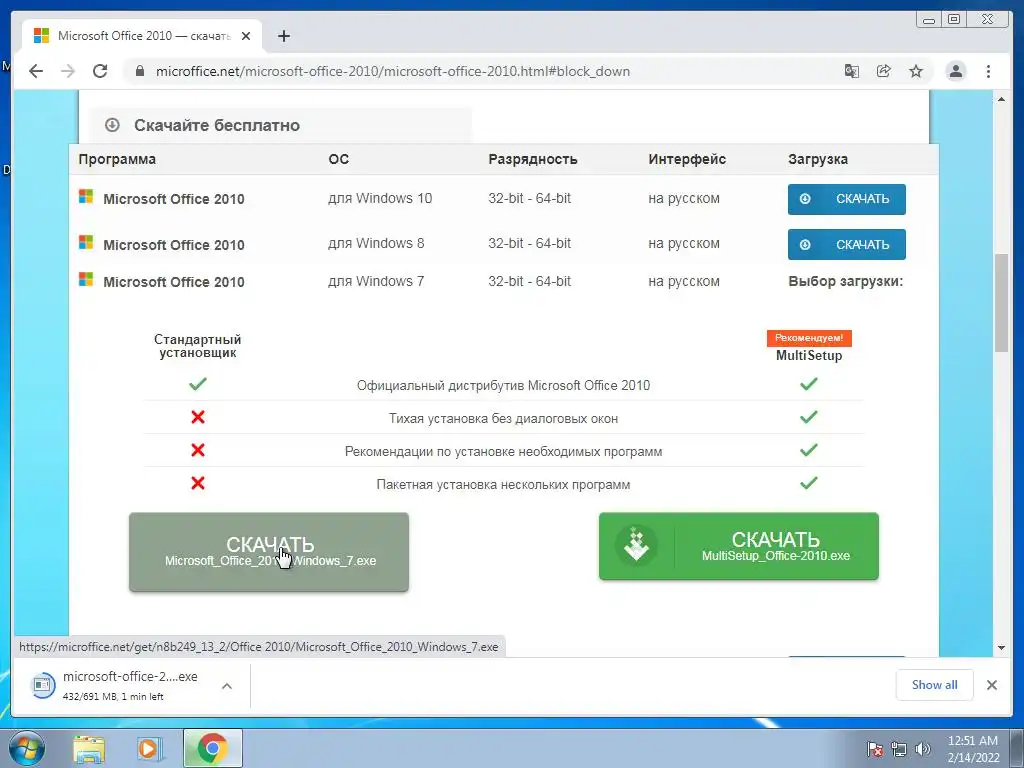This screenshot has height=768, width=1024.
Task: Launch Windows Media Player from taskbar
Action: coord(149,748)
